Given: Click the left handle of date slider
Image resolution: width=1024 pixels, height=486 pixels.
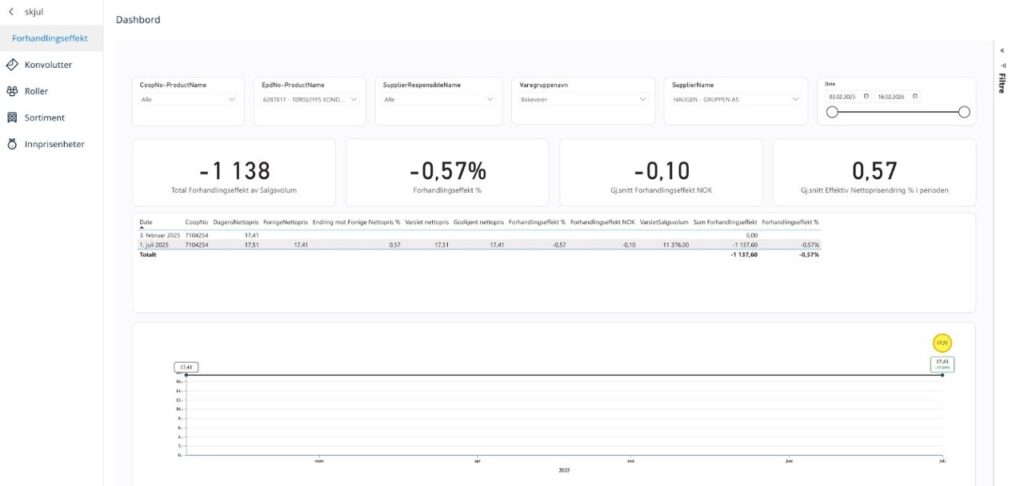Looking at the screenshot, I should point(831,112).
